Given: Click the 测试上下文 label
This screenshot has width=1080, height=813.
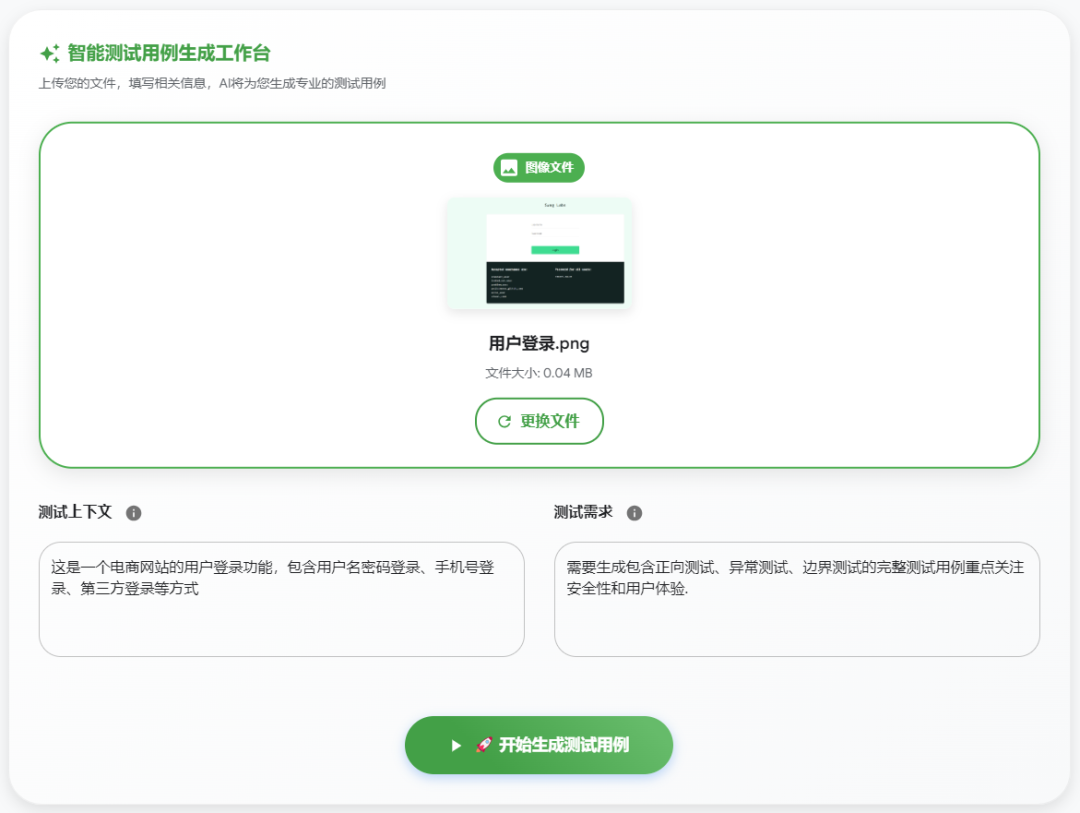Looking at the screenshot, I should (x=75, y=512).
